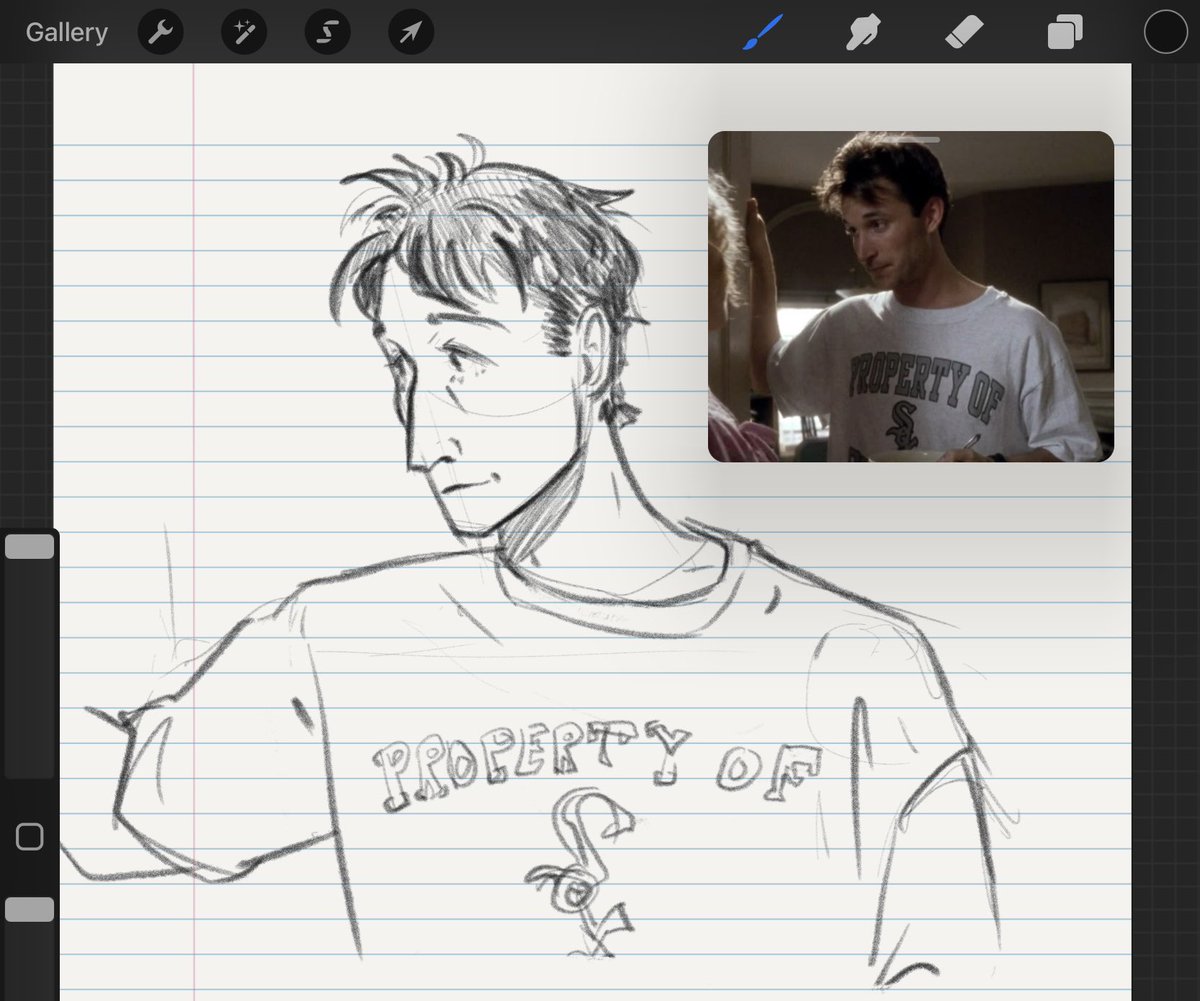
Task: Activate the Selection tool
Action: (327, 33)
